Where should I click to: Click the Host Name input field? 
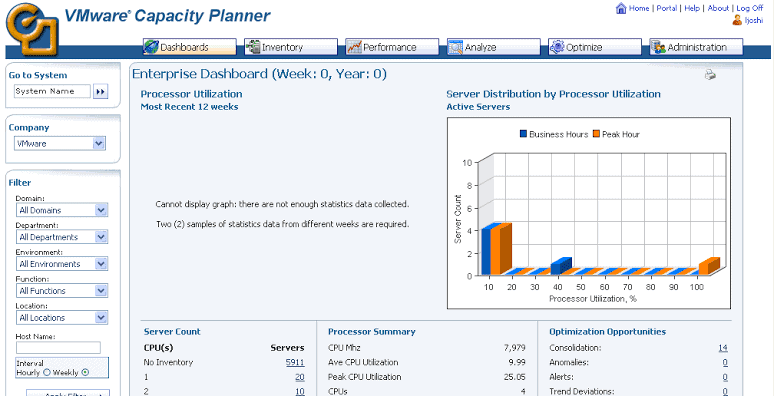click(58, 348)
